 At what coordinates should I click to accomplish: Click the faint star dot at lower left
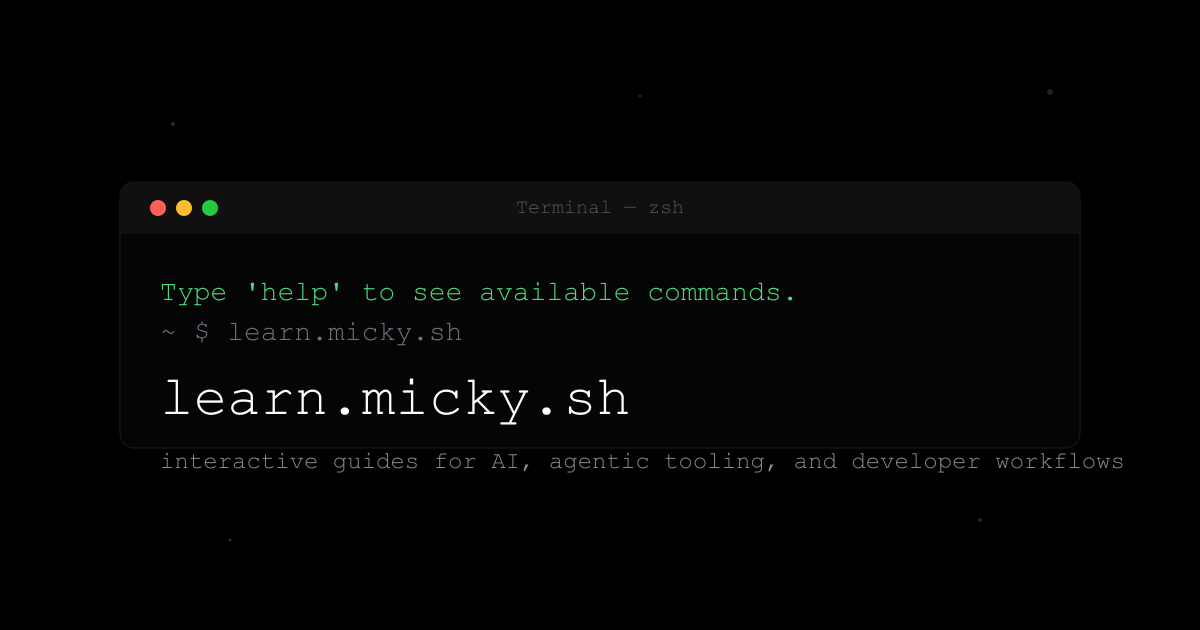coord(230,540)
